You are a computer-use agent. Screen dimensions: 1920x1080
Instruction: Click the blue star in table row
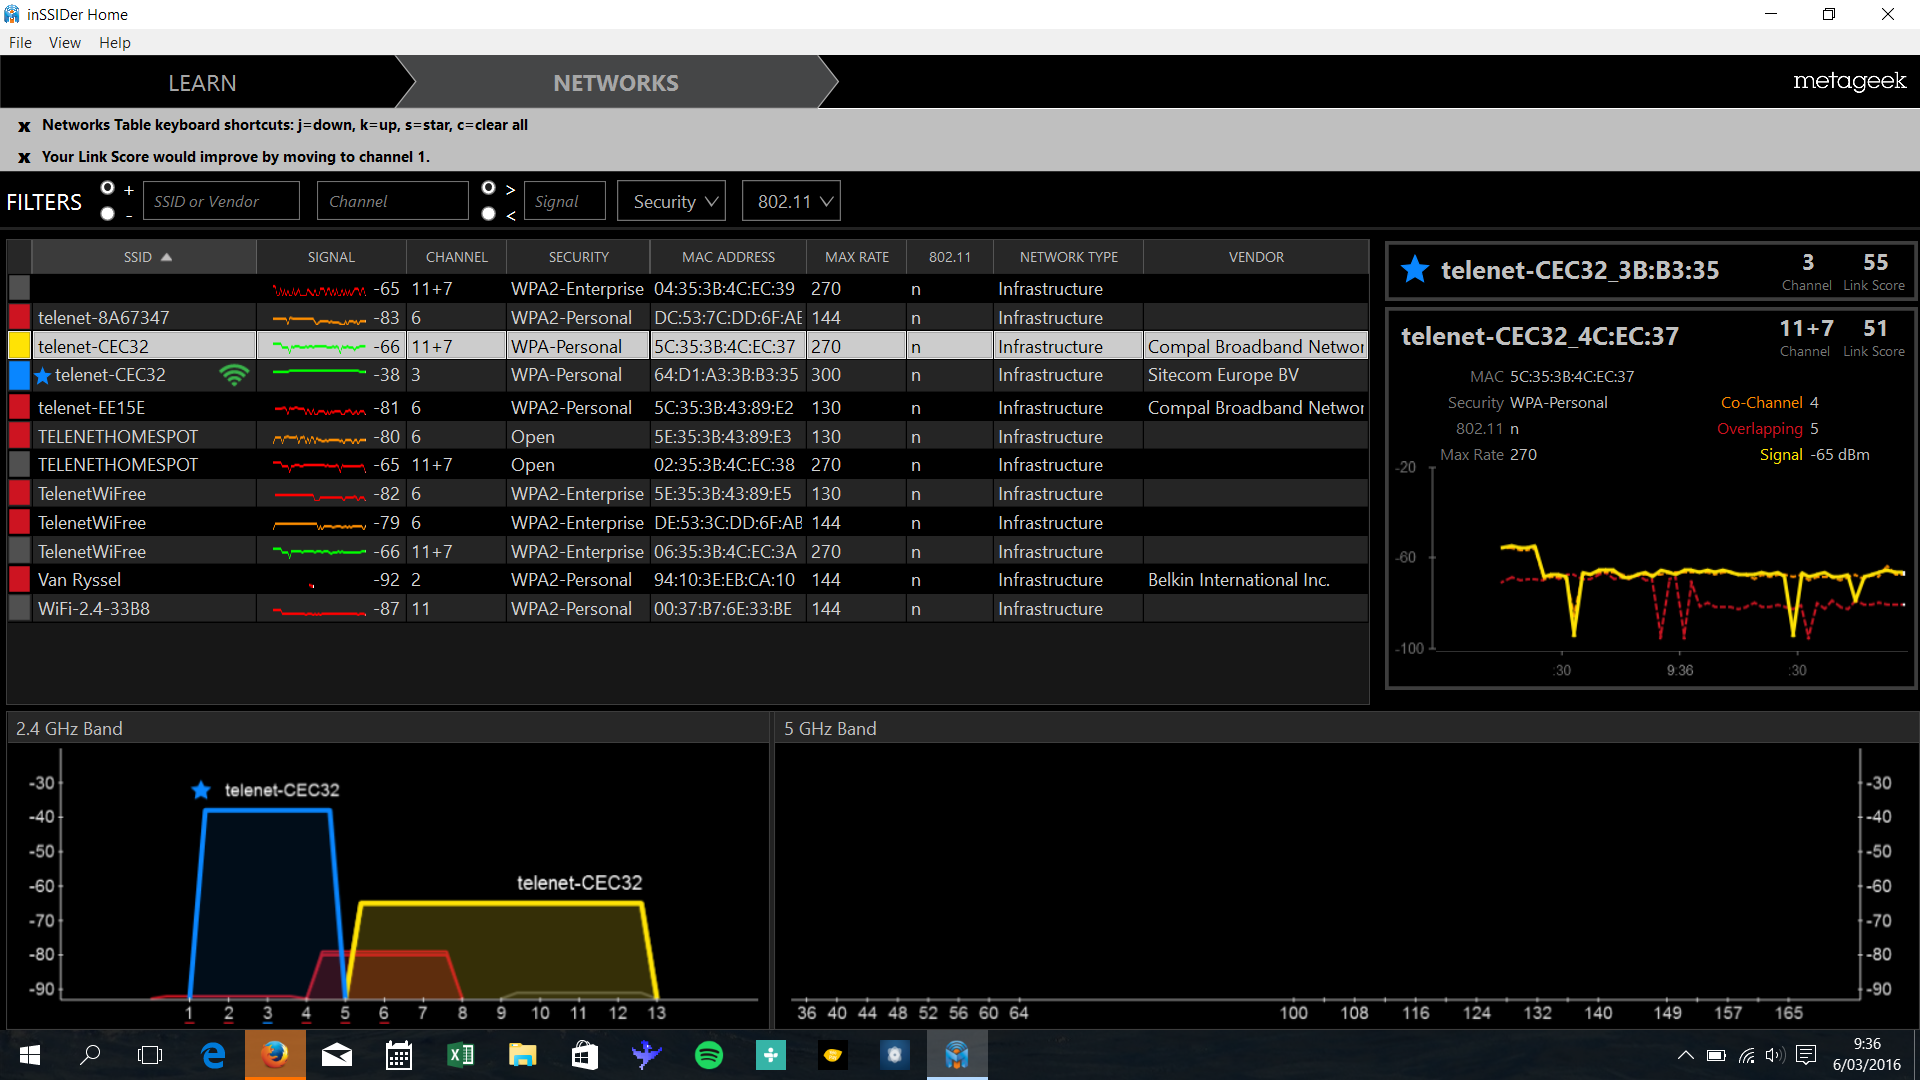pos(43,376)
